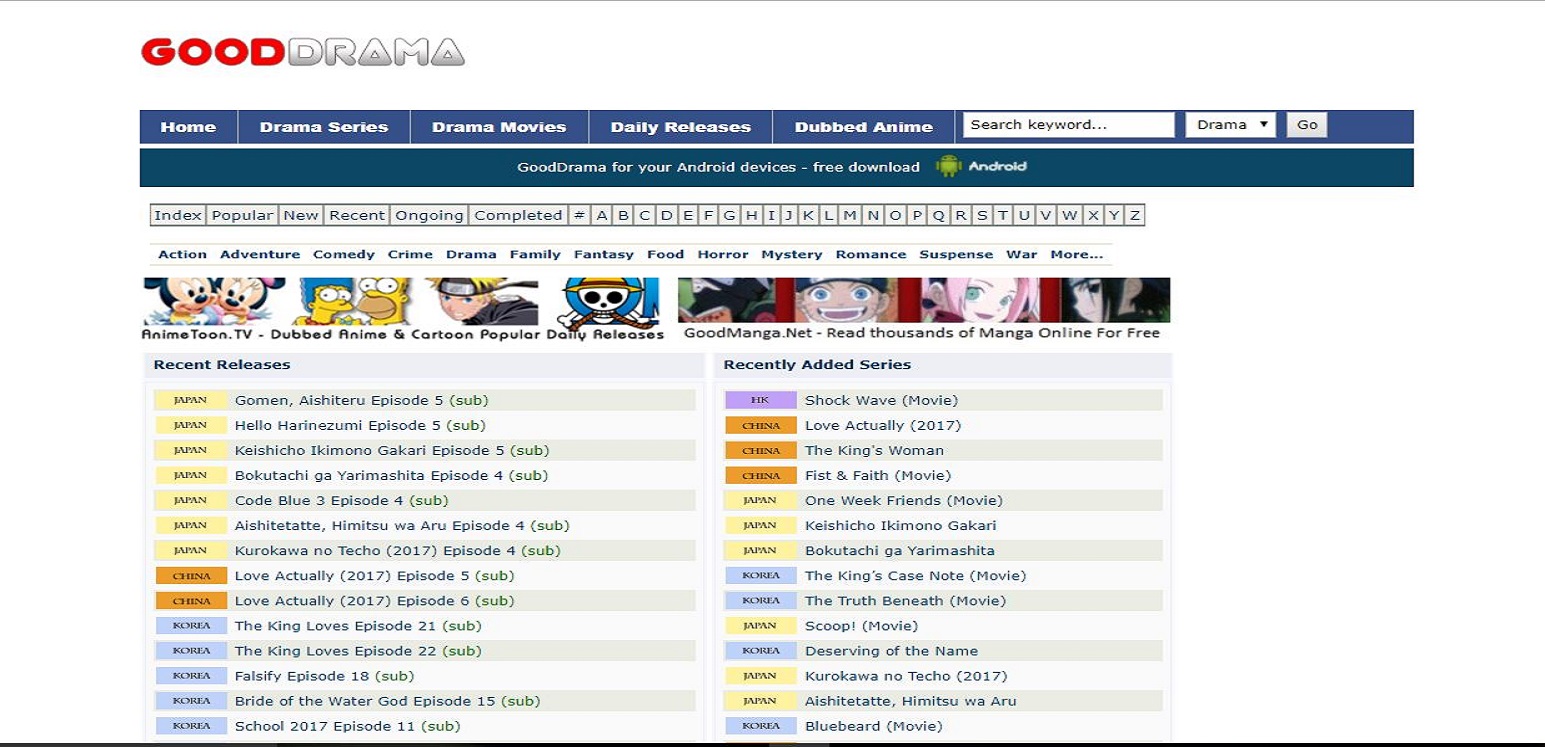Open Deserving of the Name series
The height and width of the screenshot is (747, 1545).
pos(892,651)
